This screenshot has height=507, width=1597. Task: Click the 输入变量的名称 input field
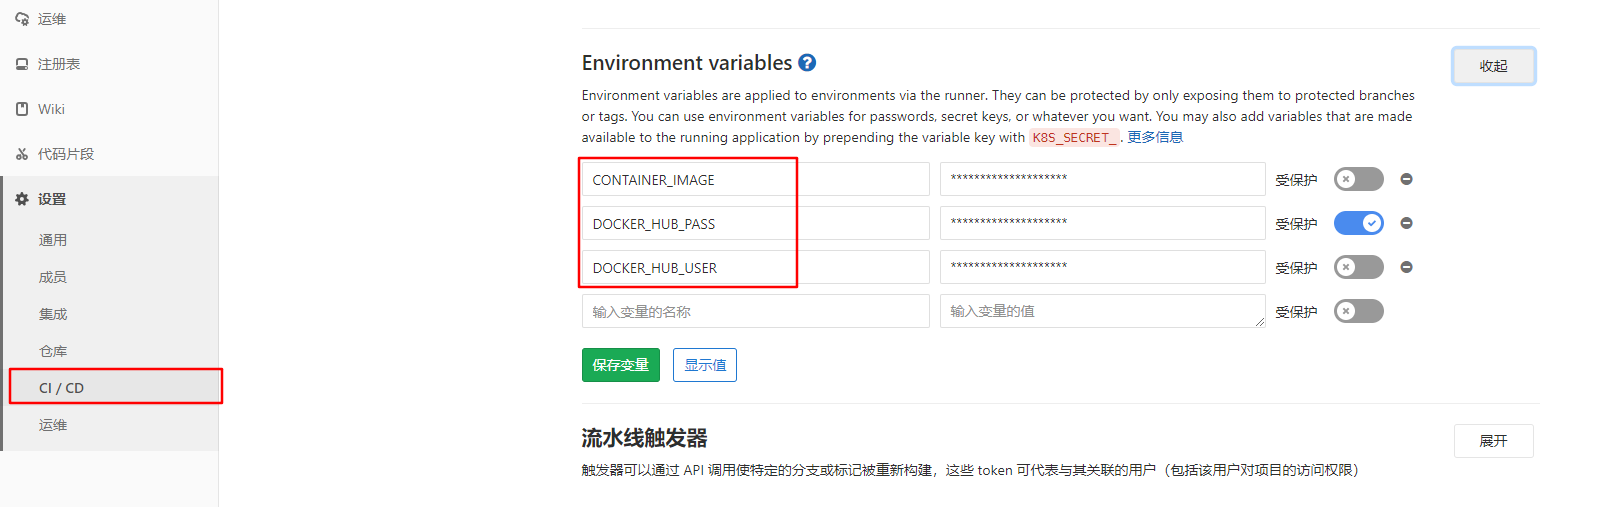[755, 311]
